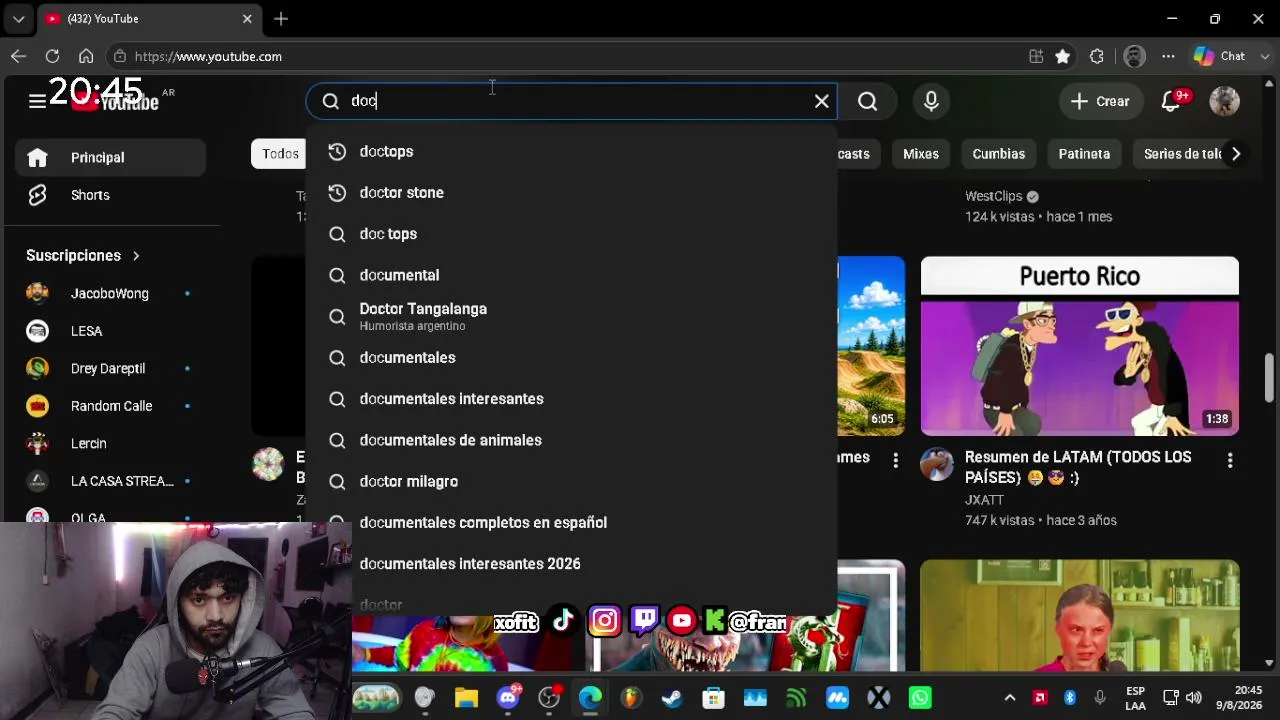Choose the 'doc tops' suggestion
Image resolution: width=1280 pixels, height=720 pixels.
coord(571,234)
